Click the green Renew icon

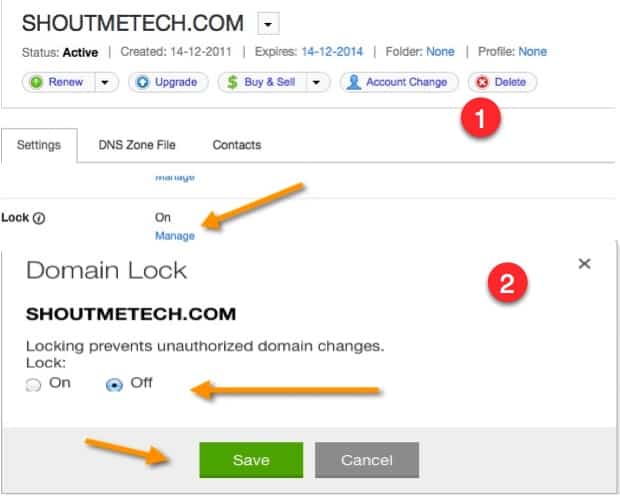[36, 82]
